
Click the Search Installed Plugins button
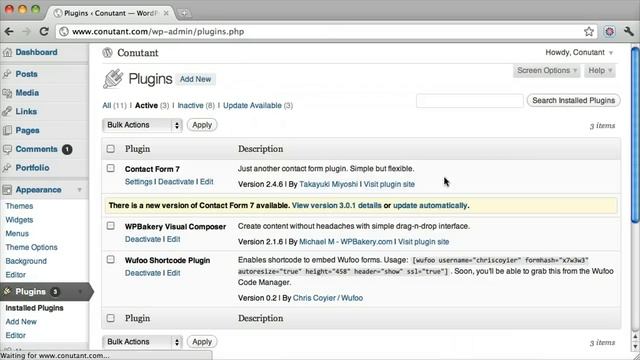573,100
